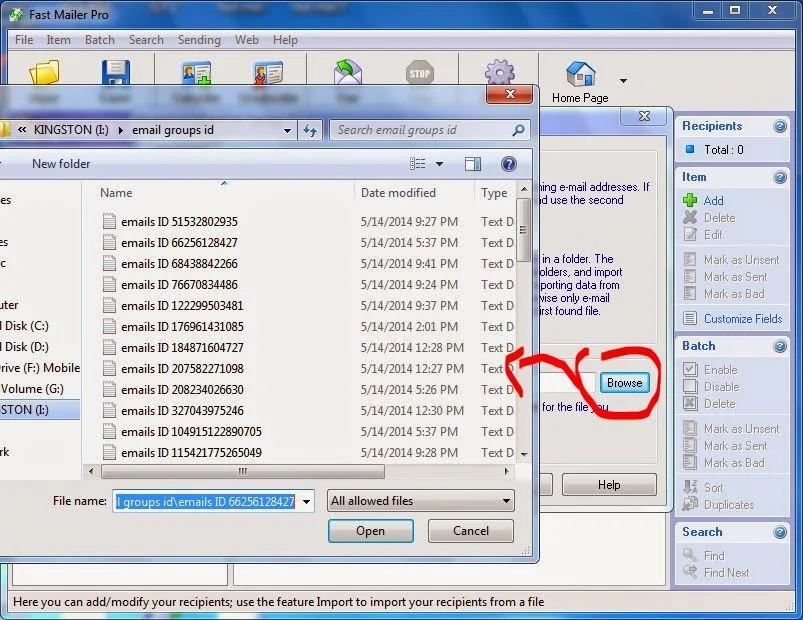Toggle the preview pane icon in file dialog
803x620 pixels.
coord(473,164)
